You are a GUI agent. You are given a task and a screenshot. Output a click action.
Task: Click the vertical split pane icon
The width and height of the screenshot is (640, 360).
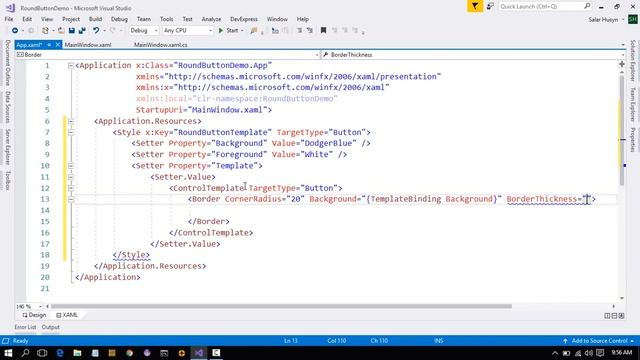pos(607,316)
